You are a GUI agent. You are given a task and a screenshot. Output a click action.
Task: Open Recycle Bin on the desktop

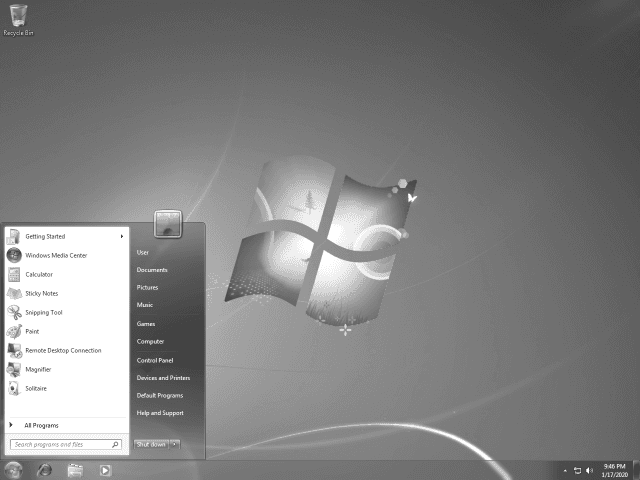coord(18,18)
